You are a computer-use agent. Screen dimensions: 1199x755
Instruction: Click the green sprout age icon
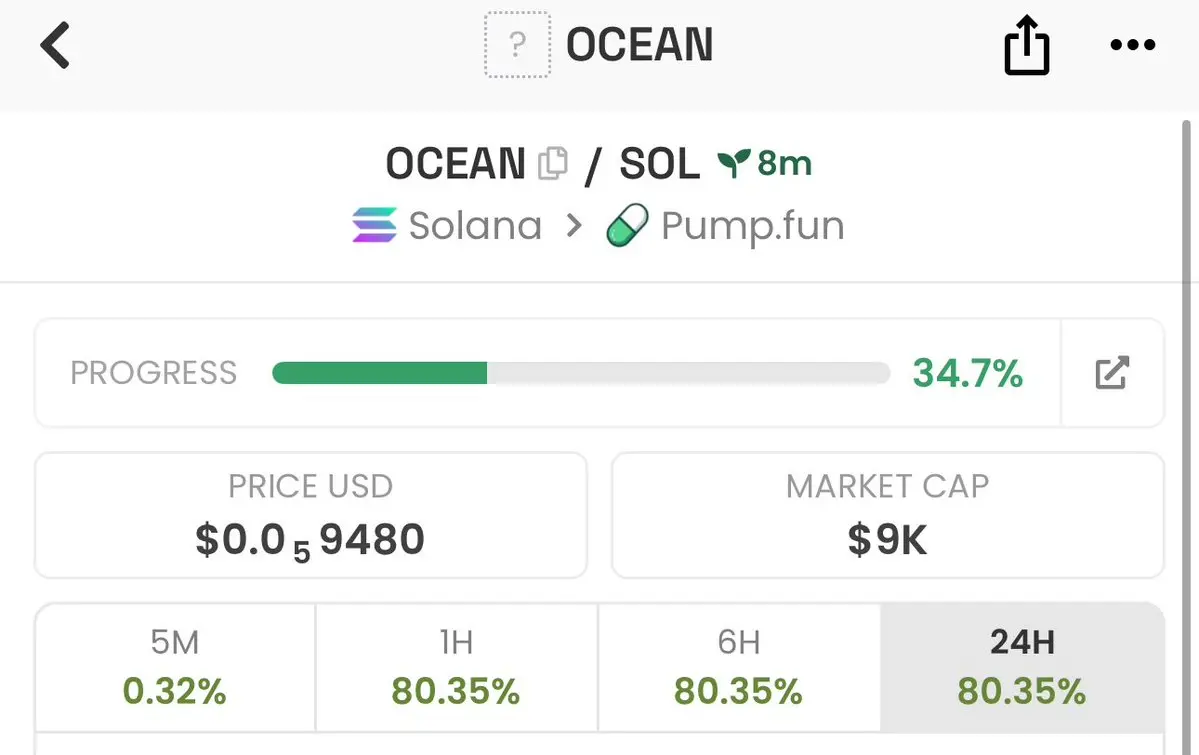click(x=733, y=163)
